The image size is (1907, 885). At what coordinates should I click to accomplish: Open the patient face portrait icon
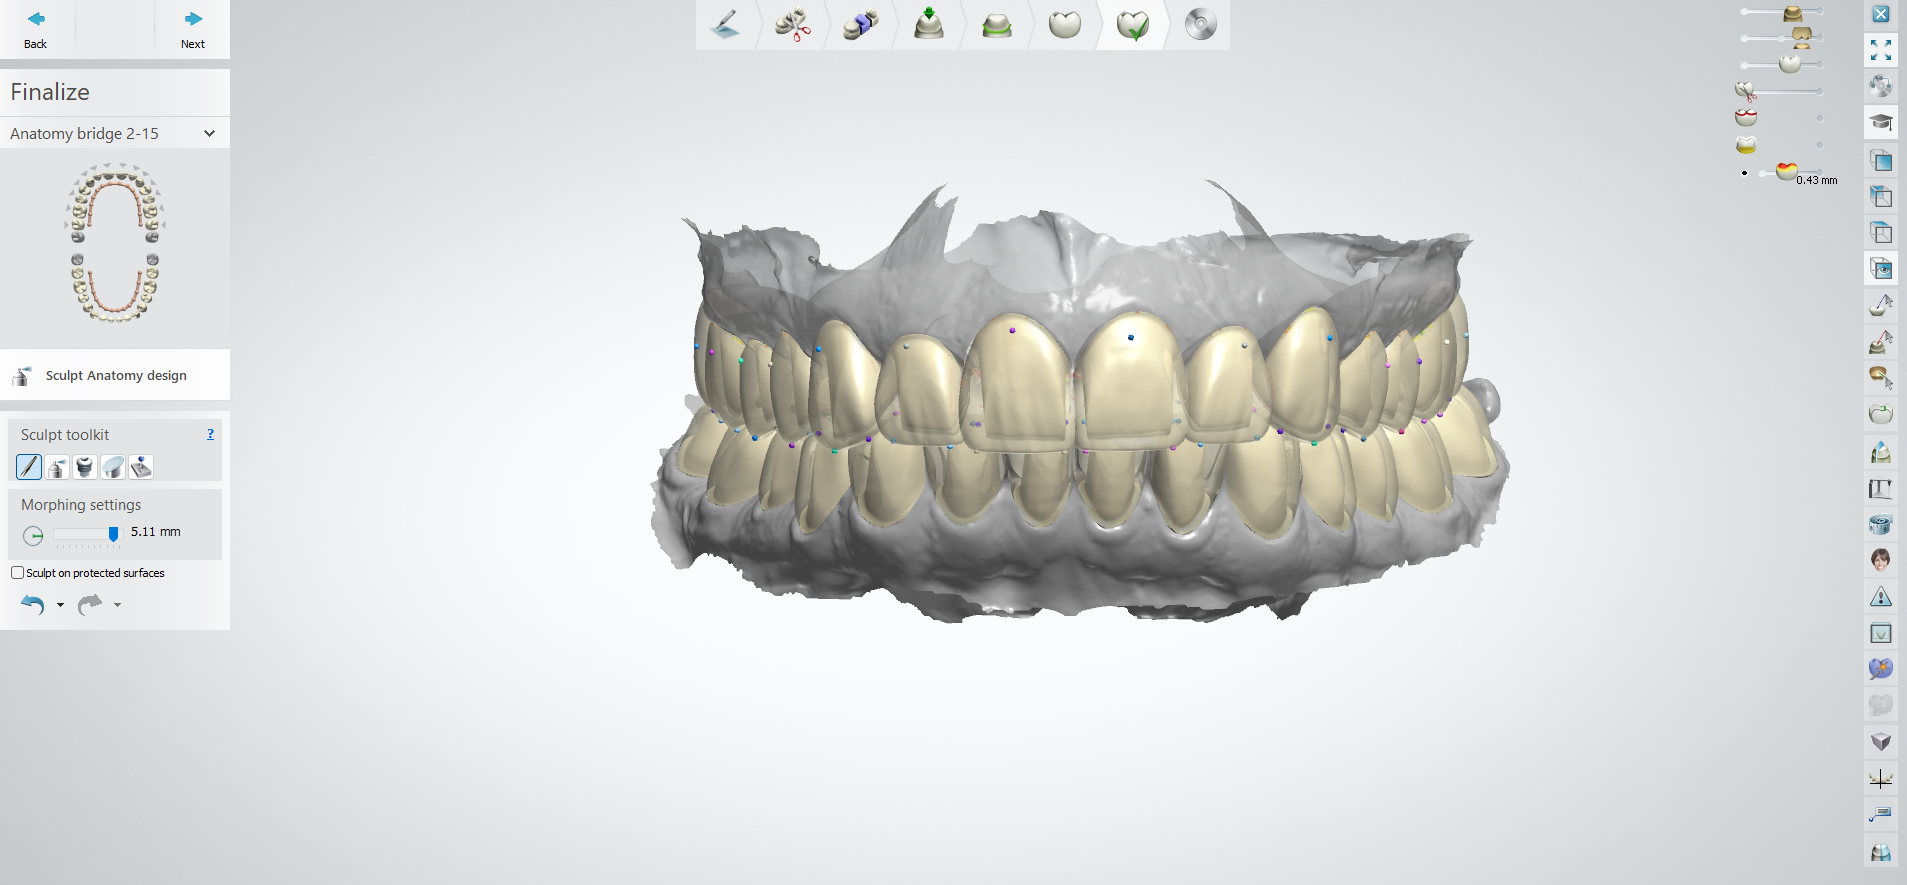tap(1881, 559)
